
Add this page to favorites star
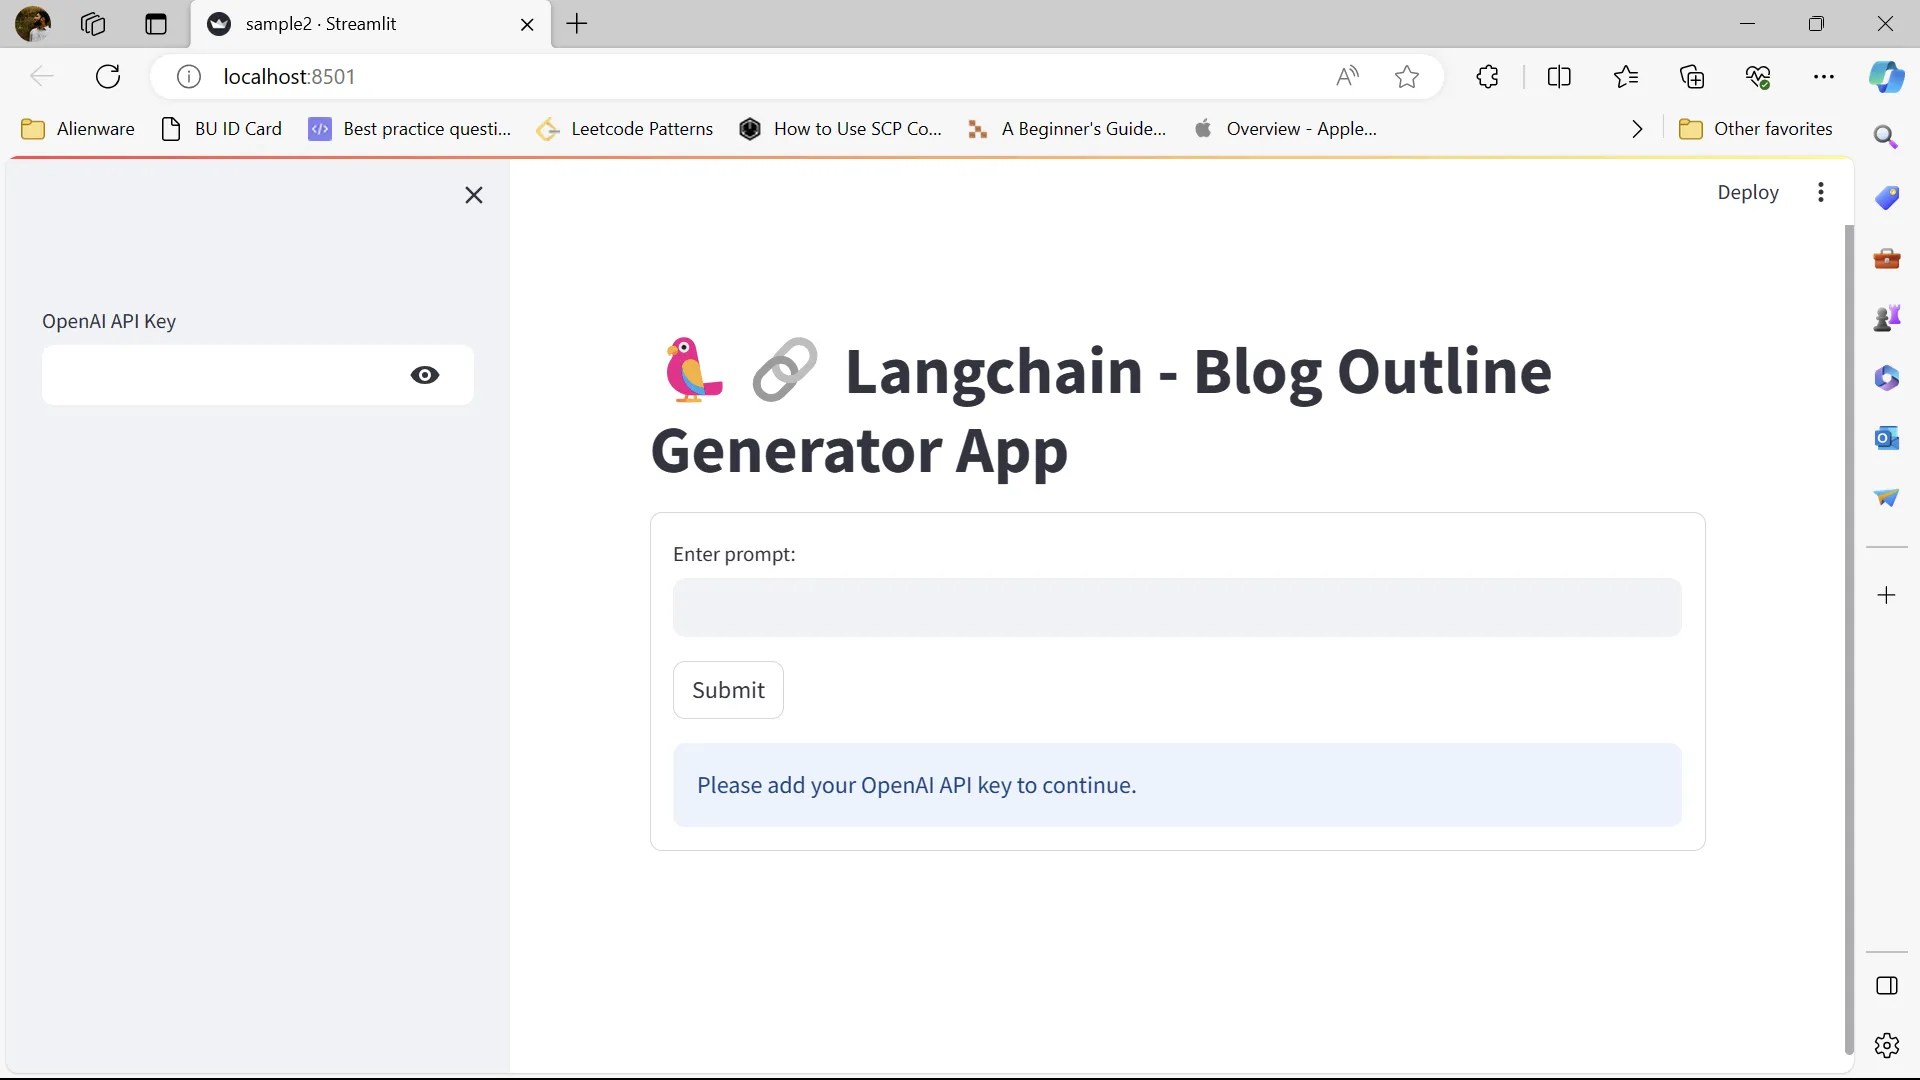[x=1407, y=77]
